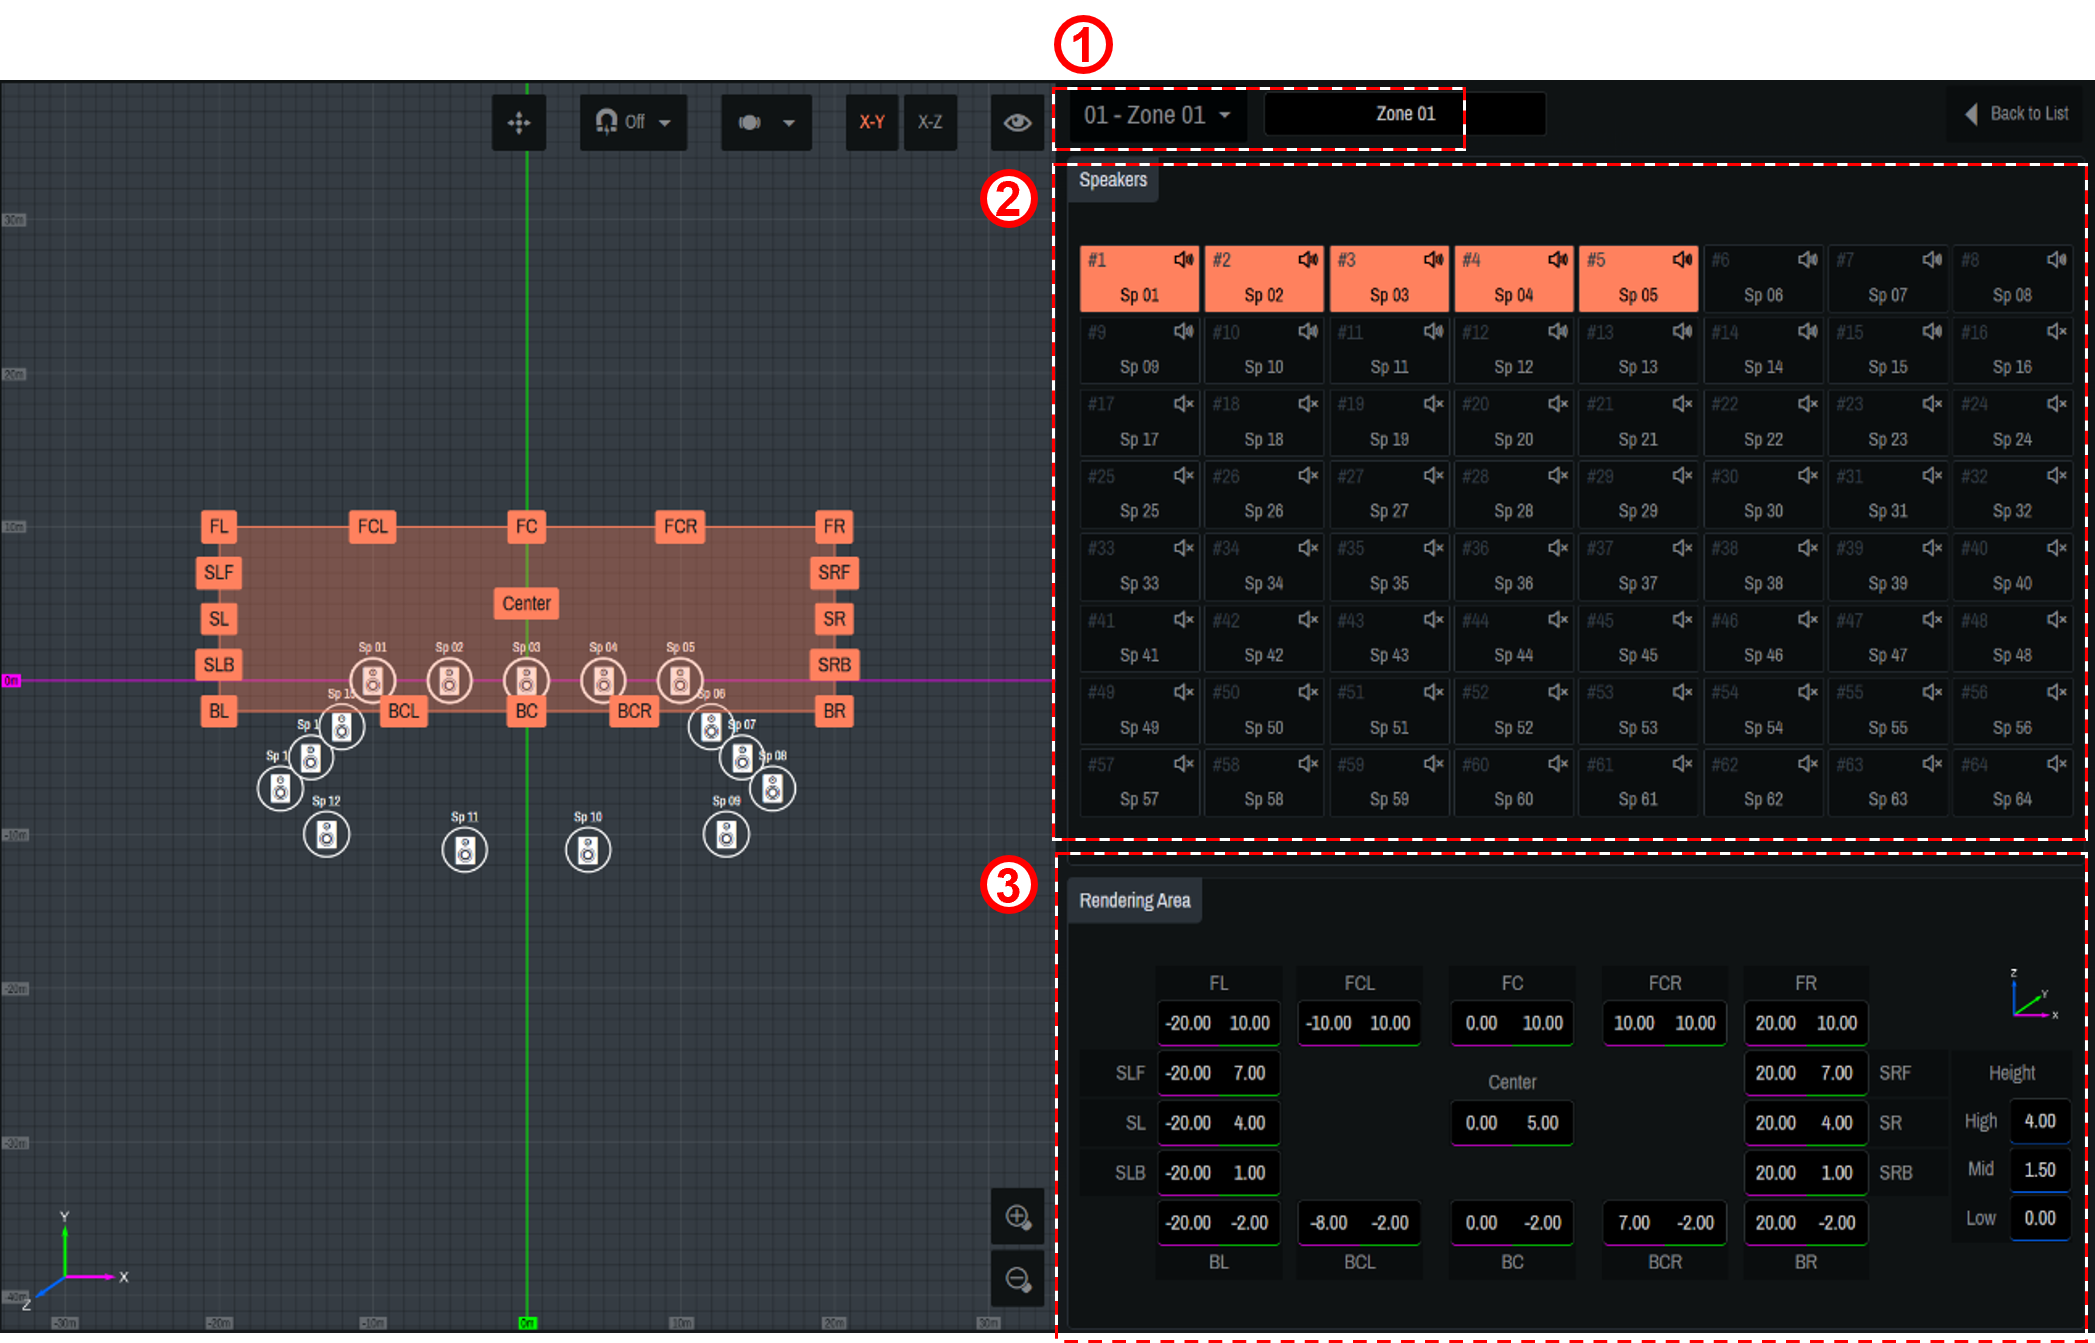Open the 01 - Zone 01 dropdown
The image size is (2095, 1343).
pyautogui.click(x=1157, y=116)
